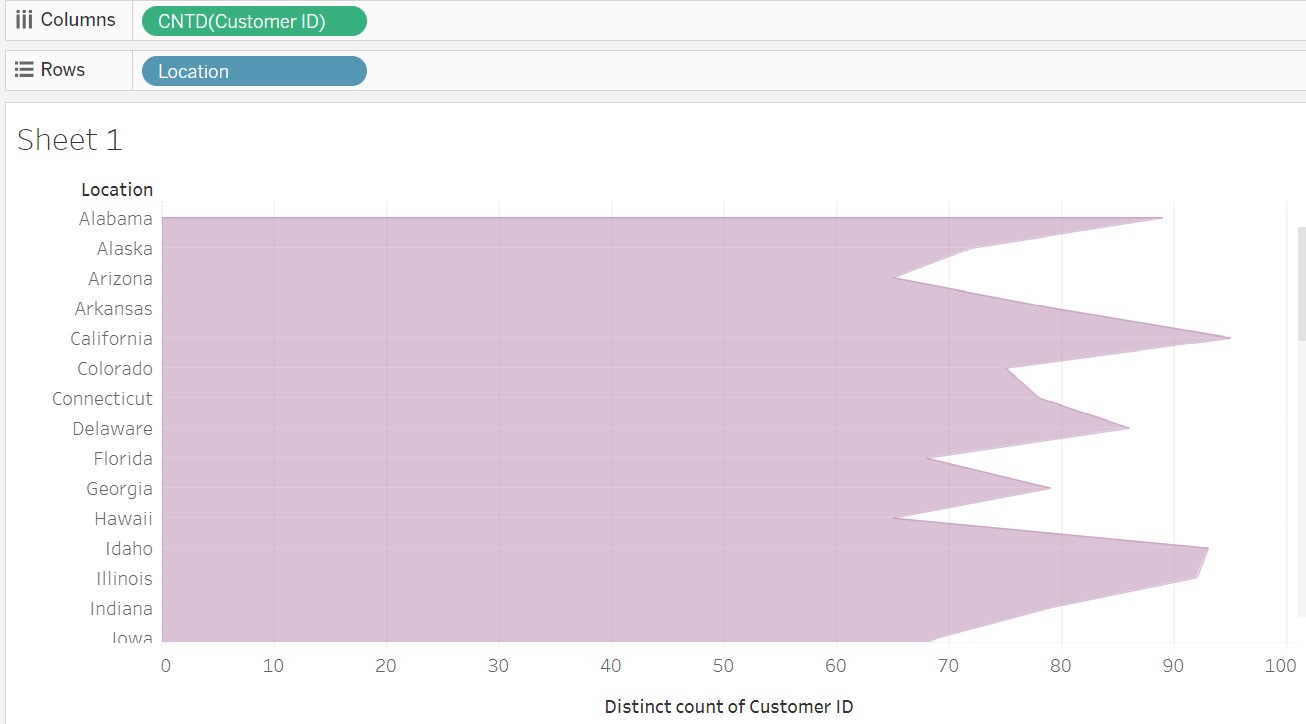Select the CNTD(Customer ID) pill in Columns

[x=254, y=21]
